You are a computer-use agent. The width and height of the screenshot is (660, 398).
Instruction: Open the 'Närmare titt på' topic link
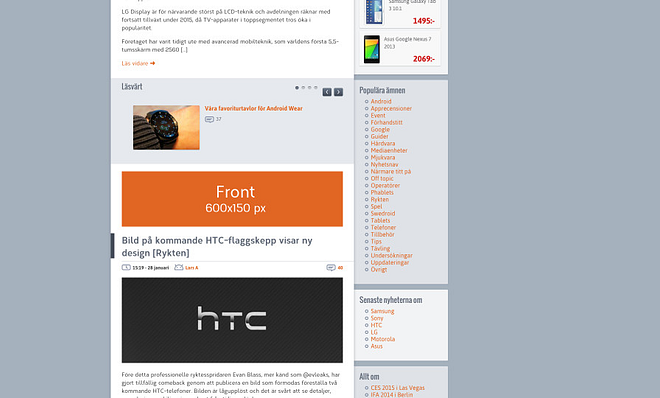391,172
